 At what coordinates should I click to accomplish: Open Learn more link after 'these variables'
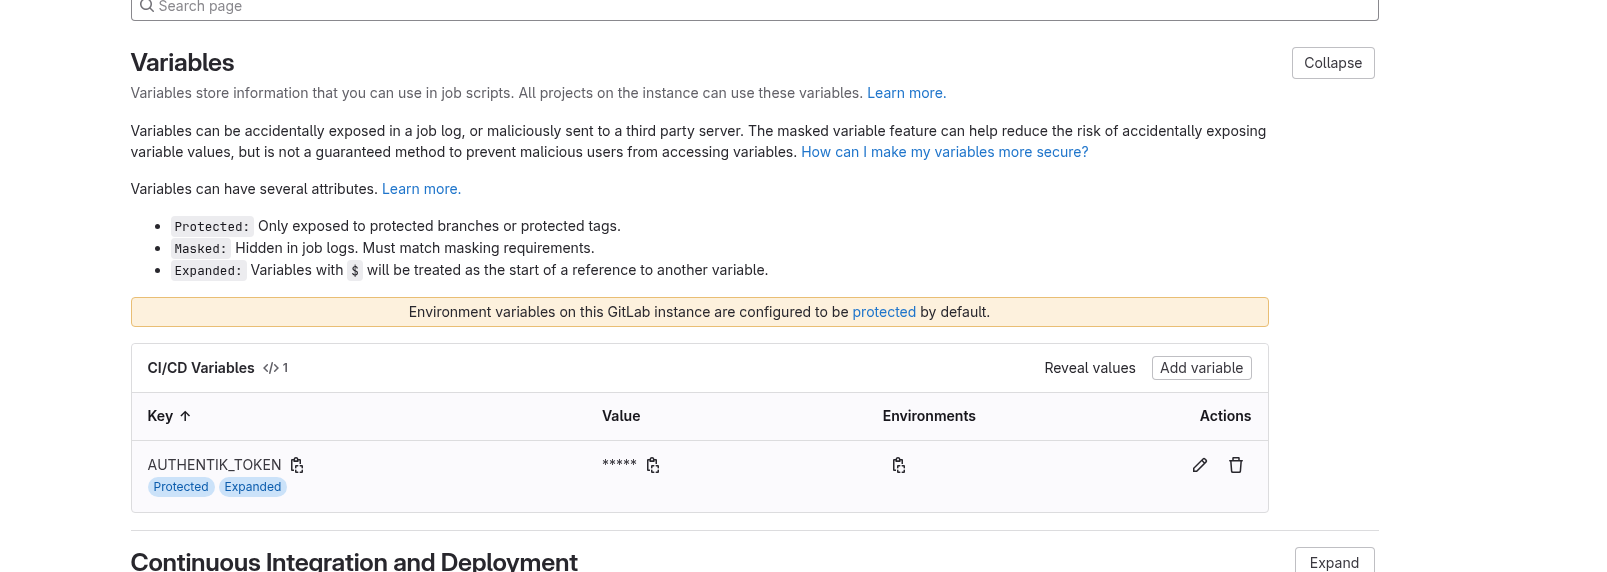(x=906, y=93)
